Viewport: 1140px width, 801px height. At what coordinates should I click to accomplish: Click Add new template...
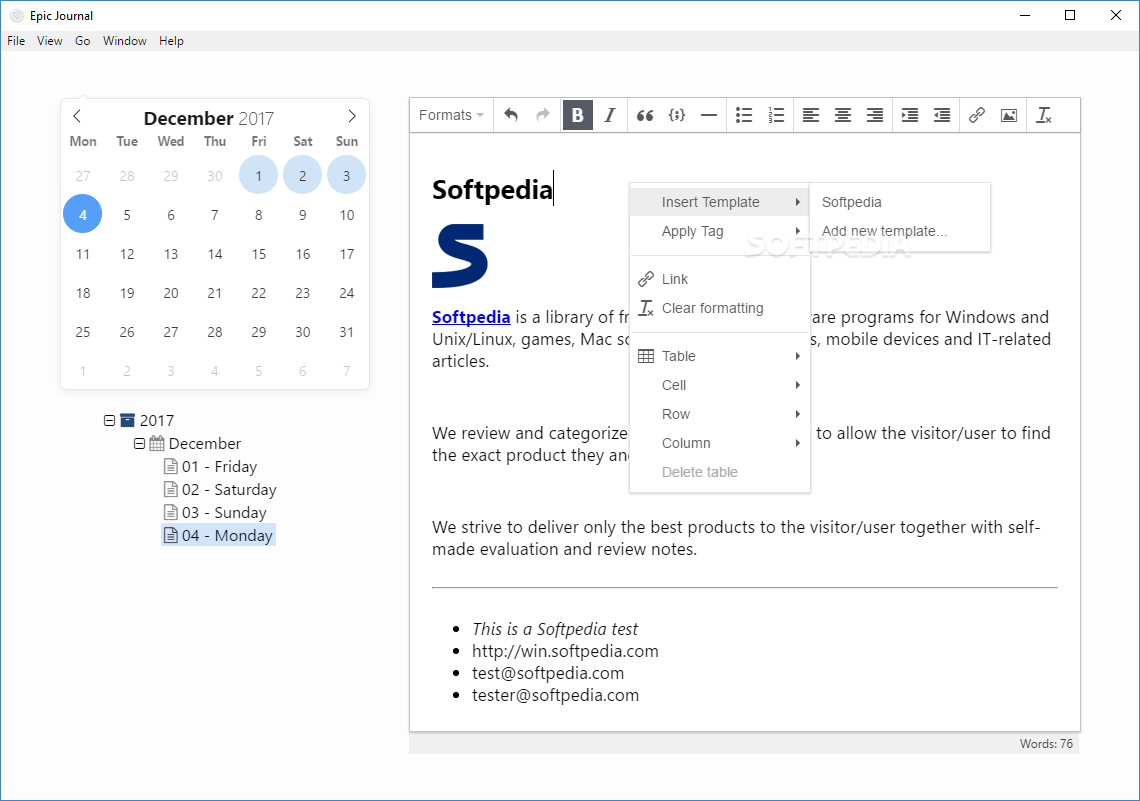[900, 231]
